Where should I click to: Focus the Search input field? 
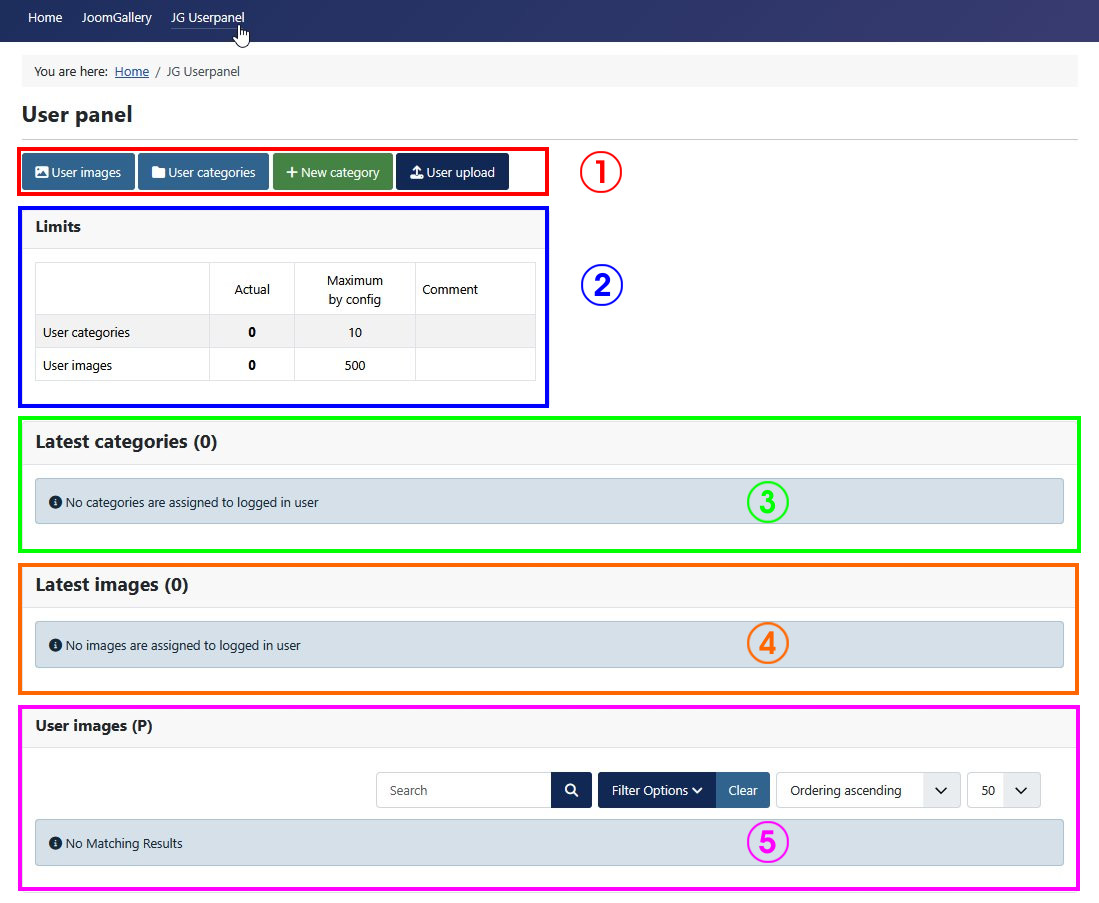[463, 790]
